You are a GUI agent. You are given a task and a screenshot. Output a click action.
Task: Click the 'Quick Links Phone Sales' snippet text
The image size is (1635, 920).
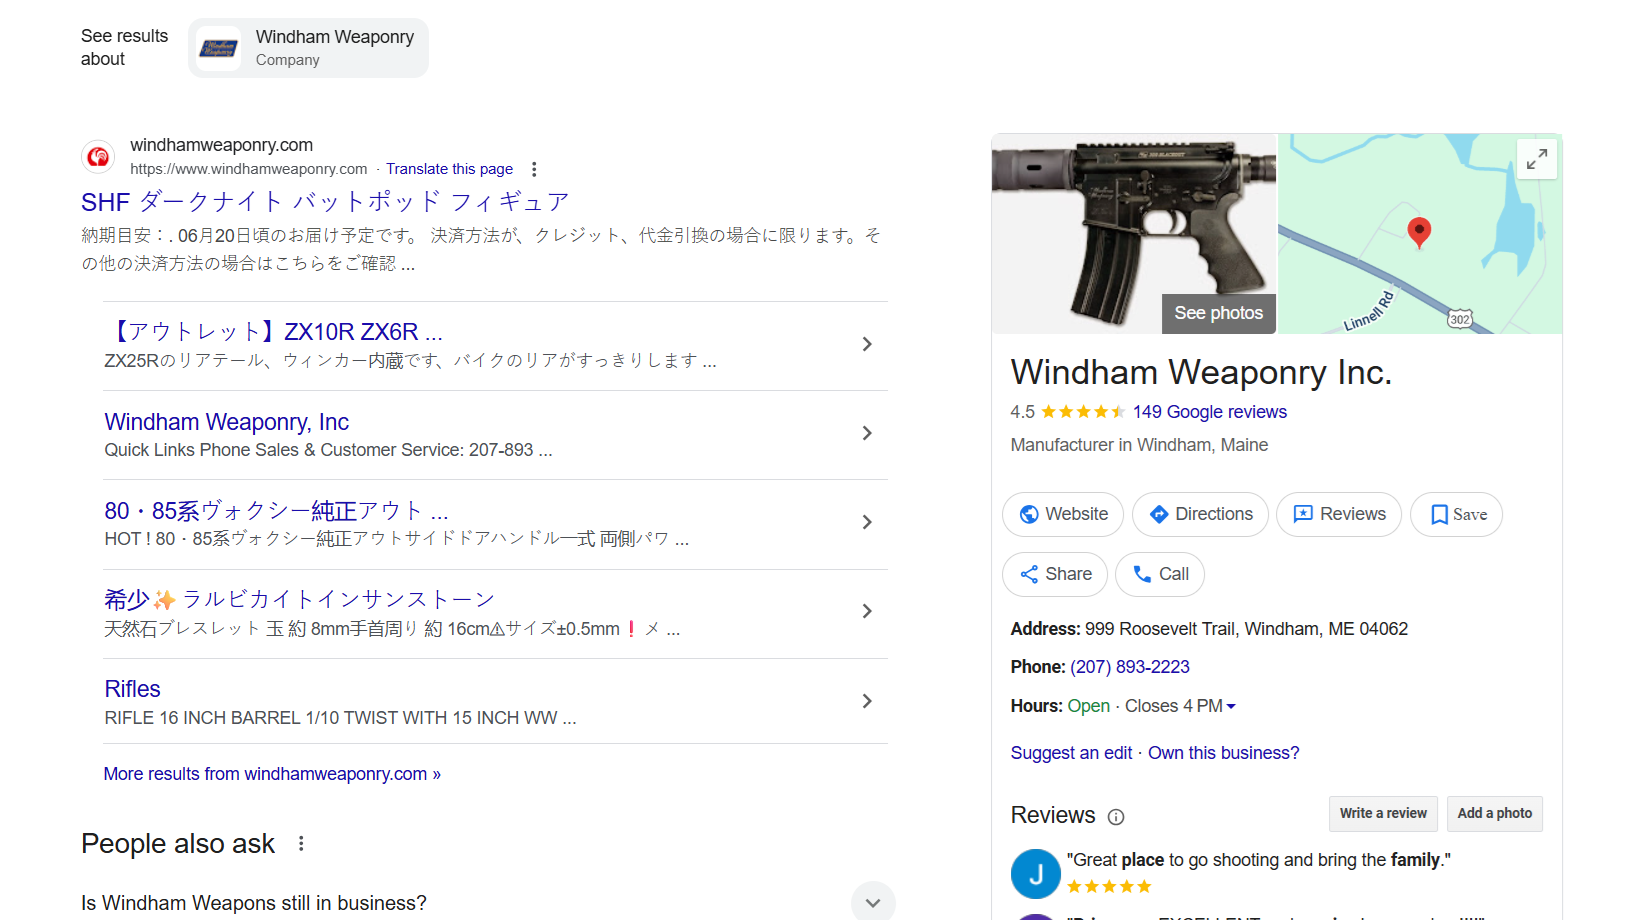(x=328, y=450)
